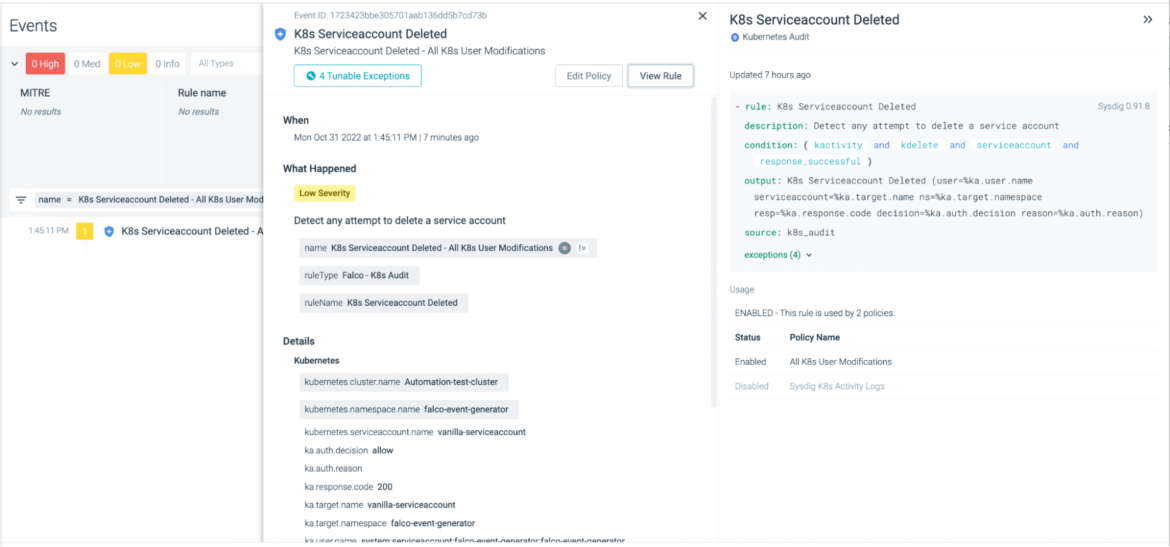This screenshot has height=547, width=1170.
Task: Click the Sysdig 0.91.8 version label
Action: point(1124,107)
